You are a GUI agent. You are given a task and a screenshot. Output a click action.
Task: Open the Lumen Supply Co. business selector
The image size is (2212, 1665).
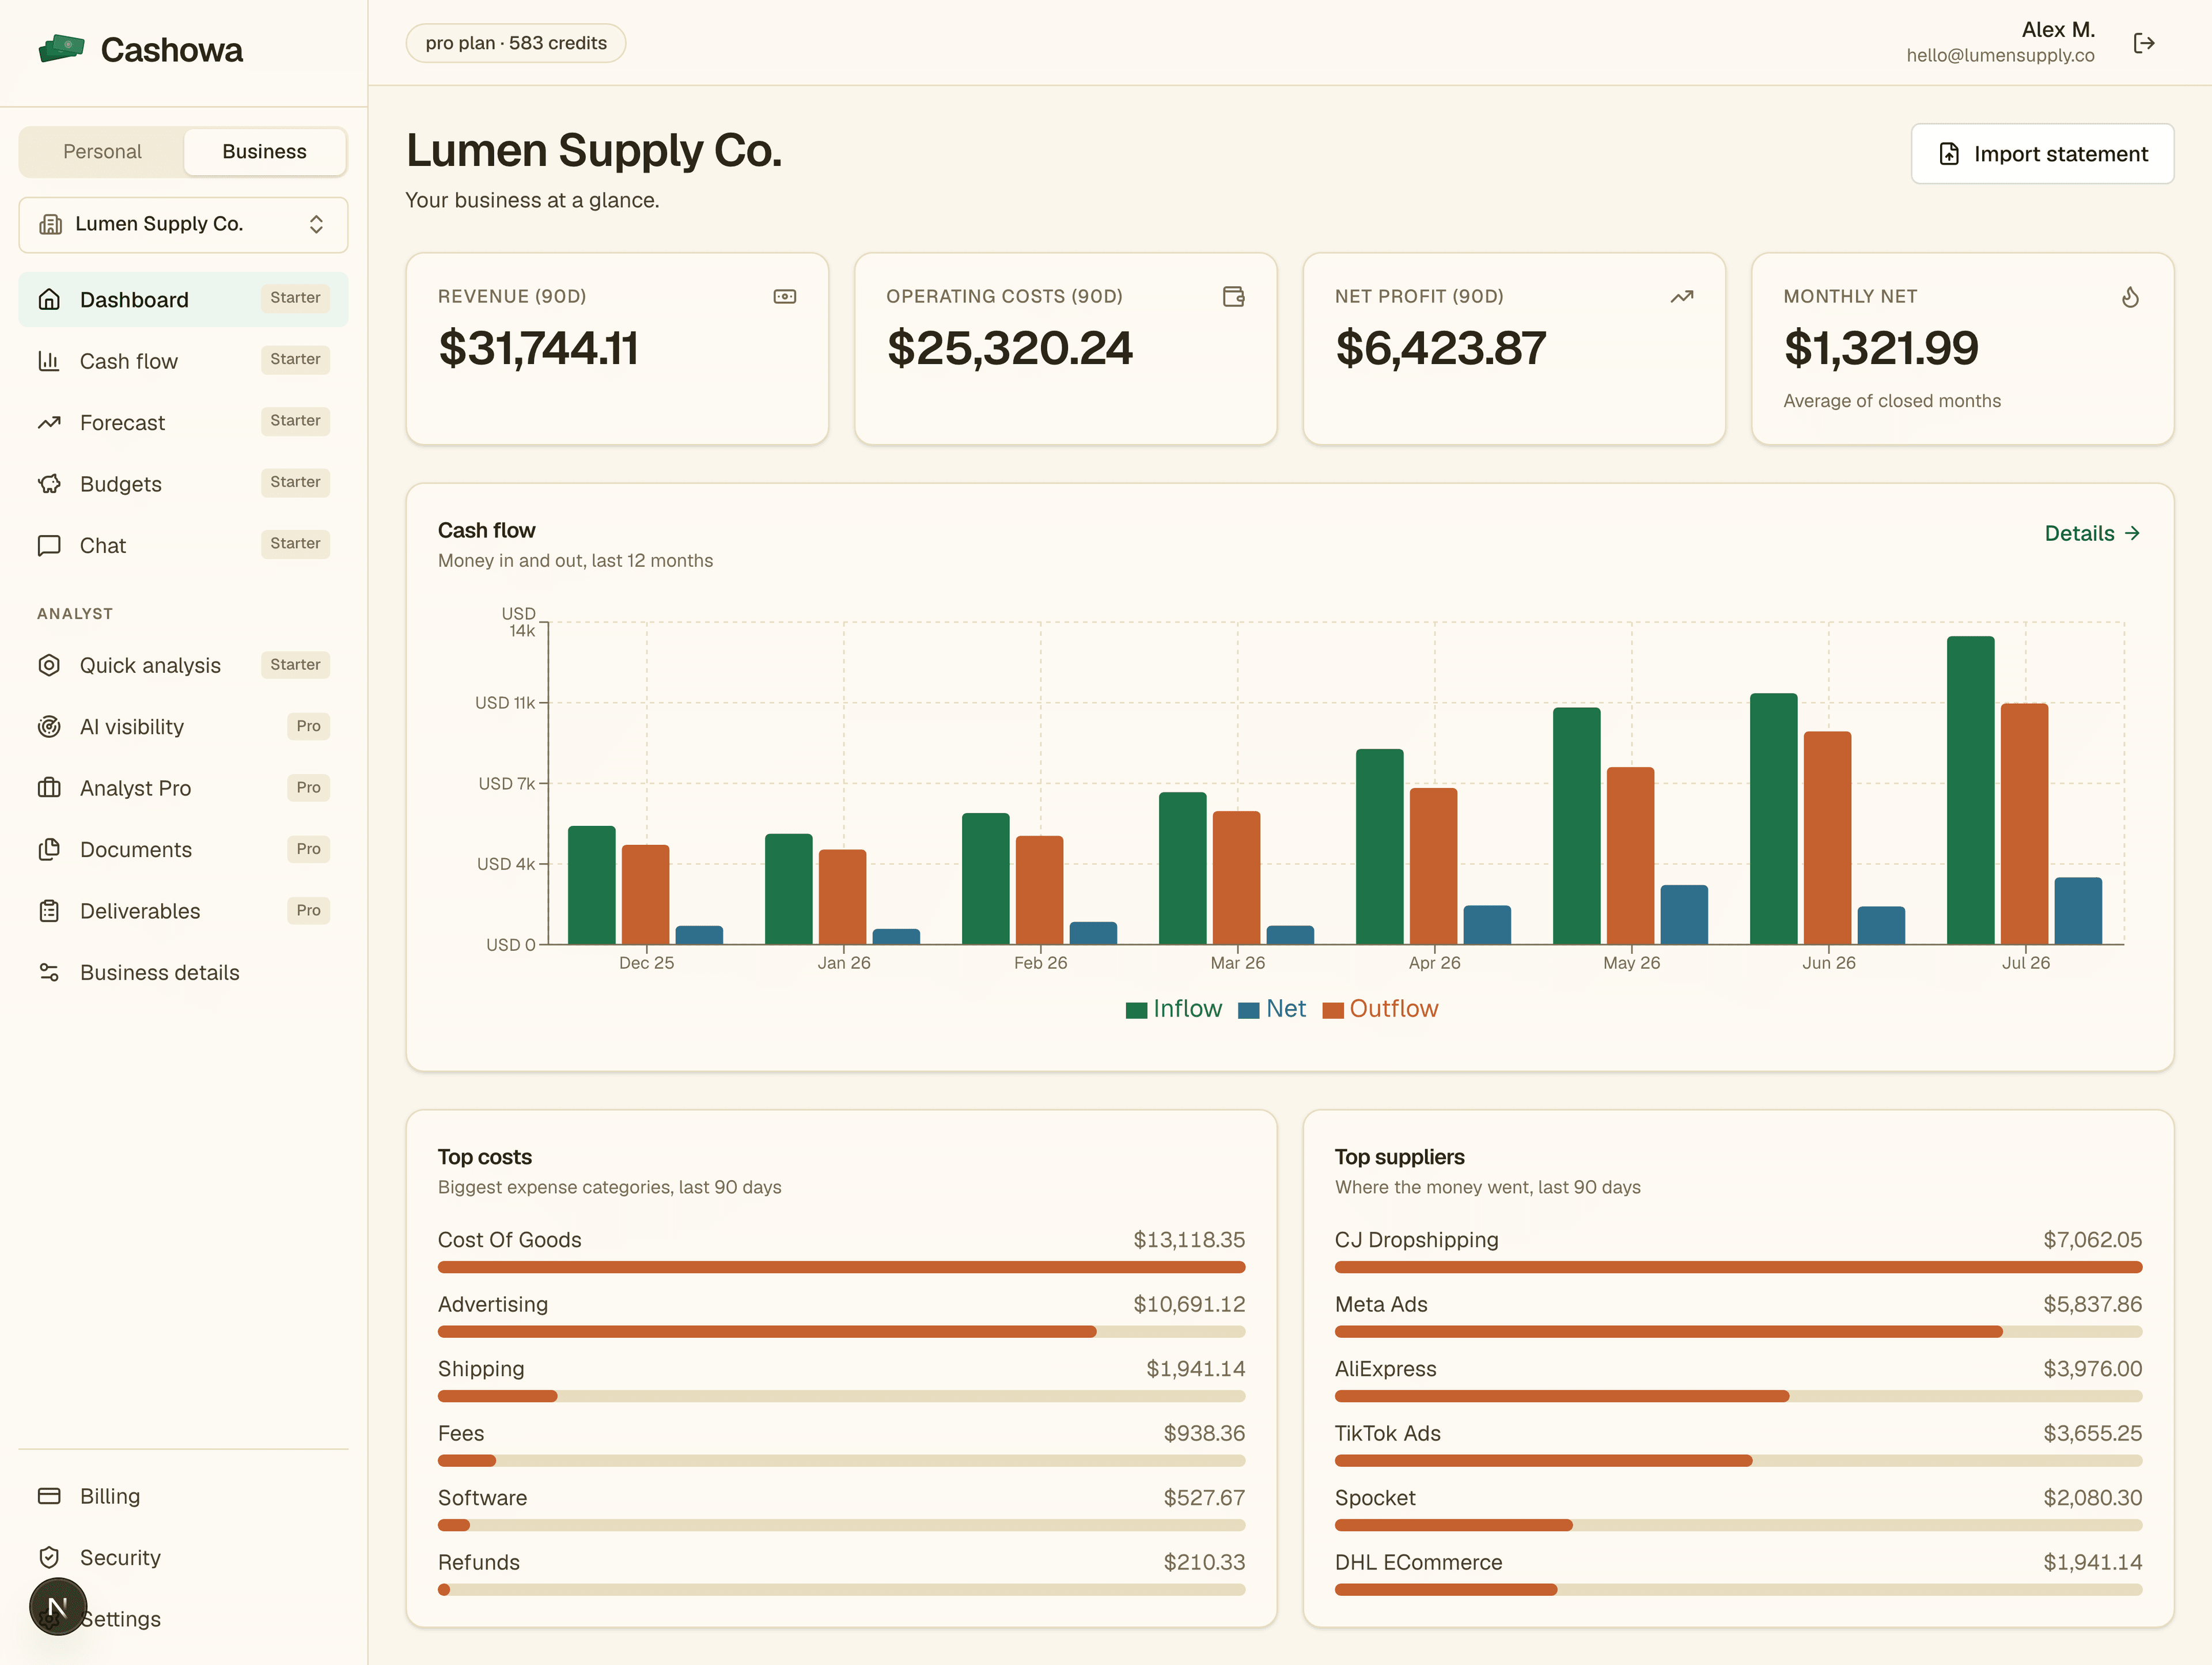tap(183, 224)
